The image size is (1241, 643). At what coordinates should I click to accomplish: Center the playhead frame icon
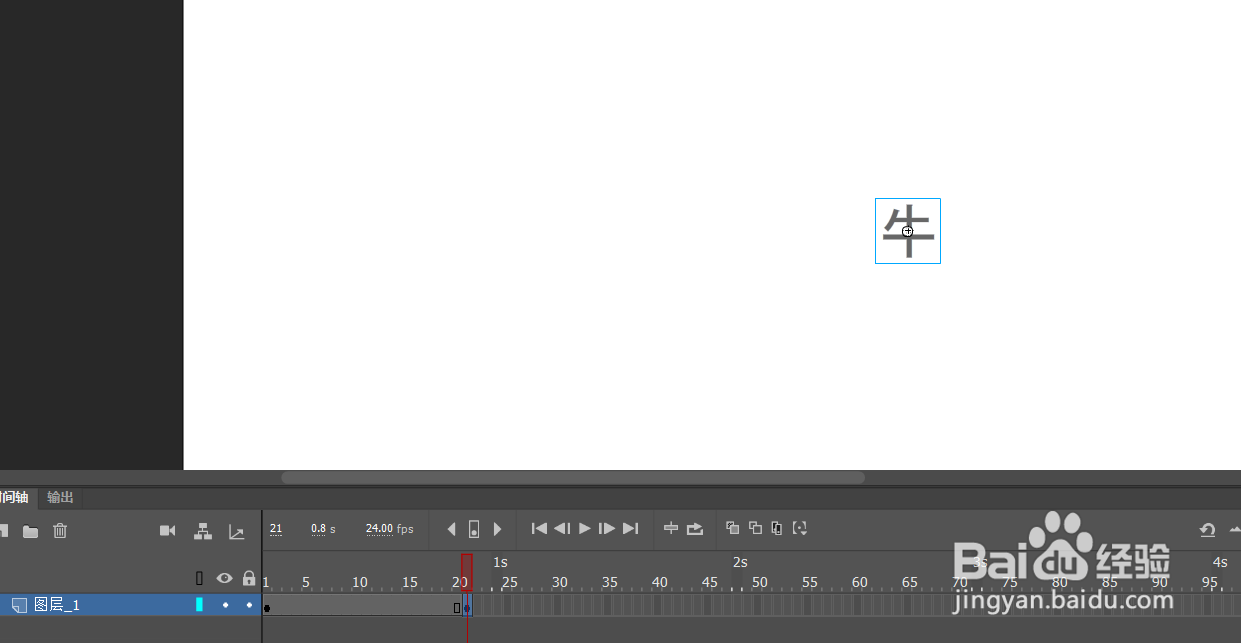pyautogui.click(x=671, y=528)
